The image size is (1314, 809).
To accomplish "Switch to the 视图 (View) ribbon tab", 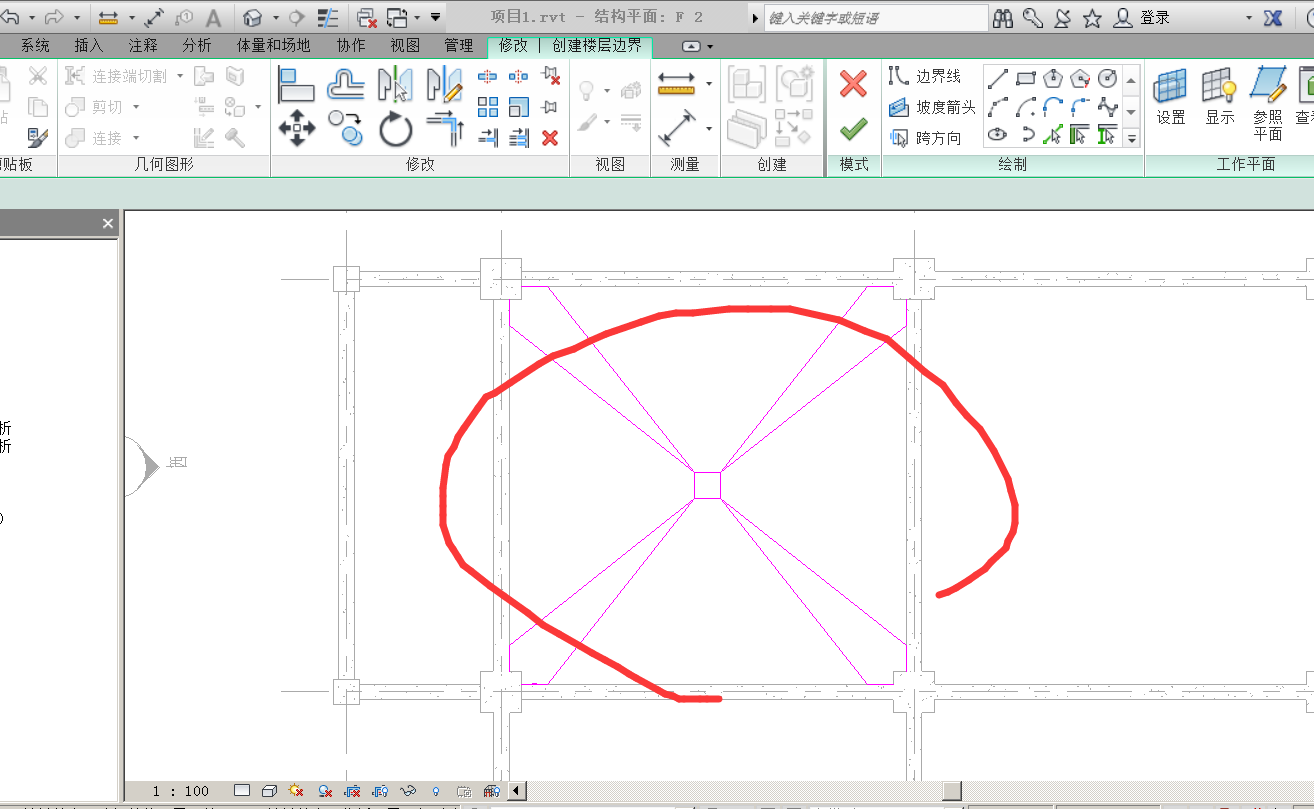I will click(405, 46).
